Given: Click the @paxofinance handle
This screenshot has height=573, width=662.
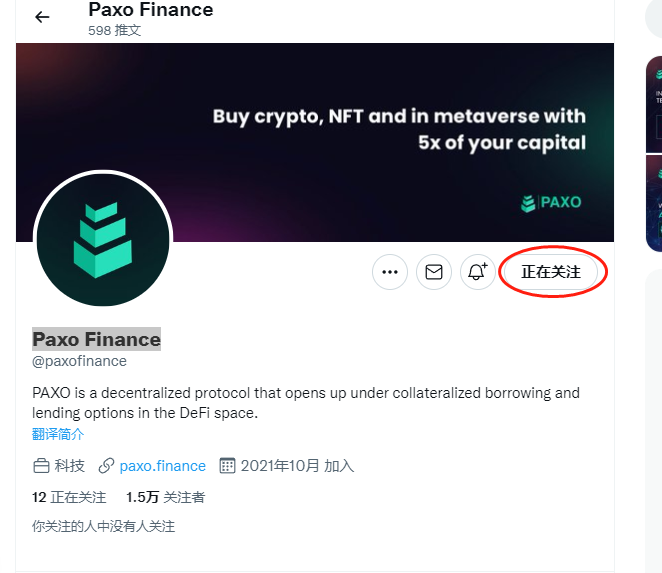Looking at the screenshot, I should (80, 361).
